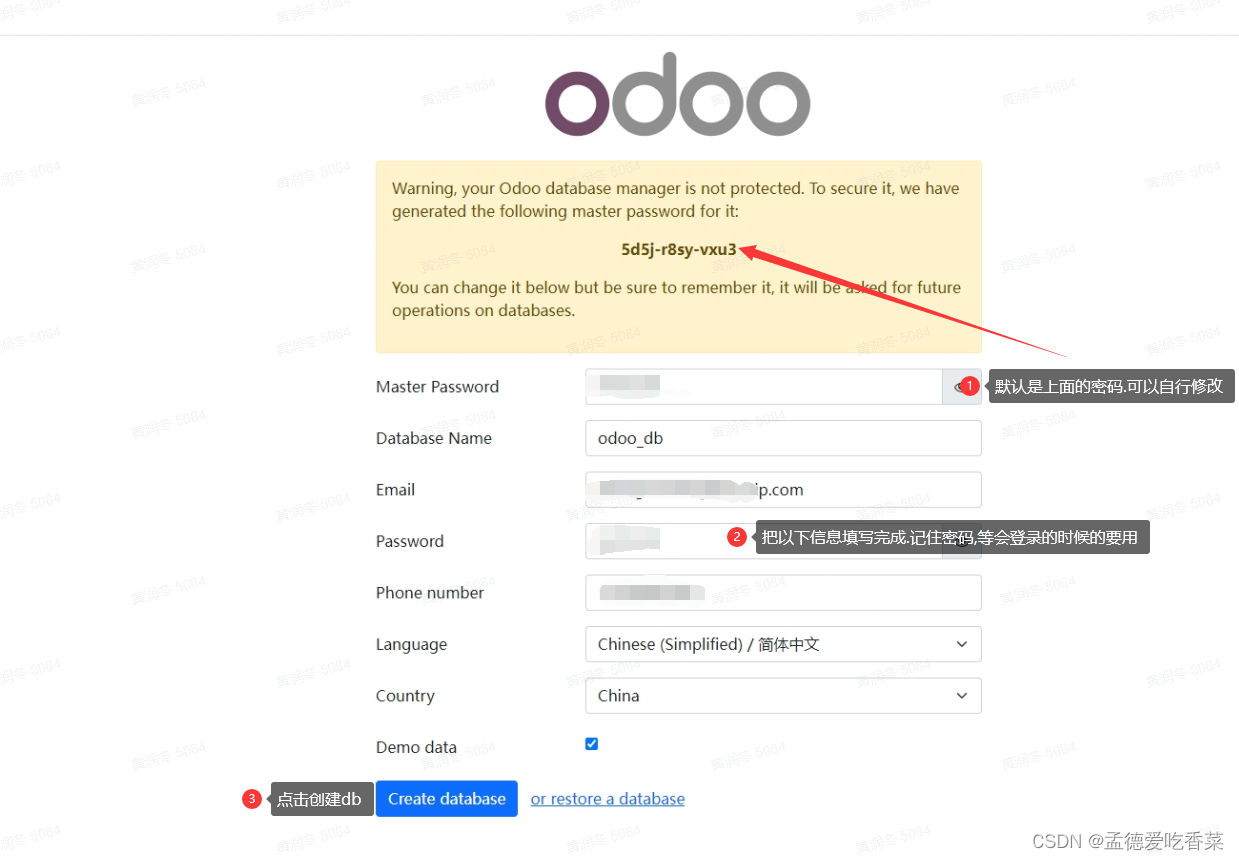
Task: Select the Database Name field containing odoo_db
Action: (783, 438)
